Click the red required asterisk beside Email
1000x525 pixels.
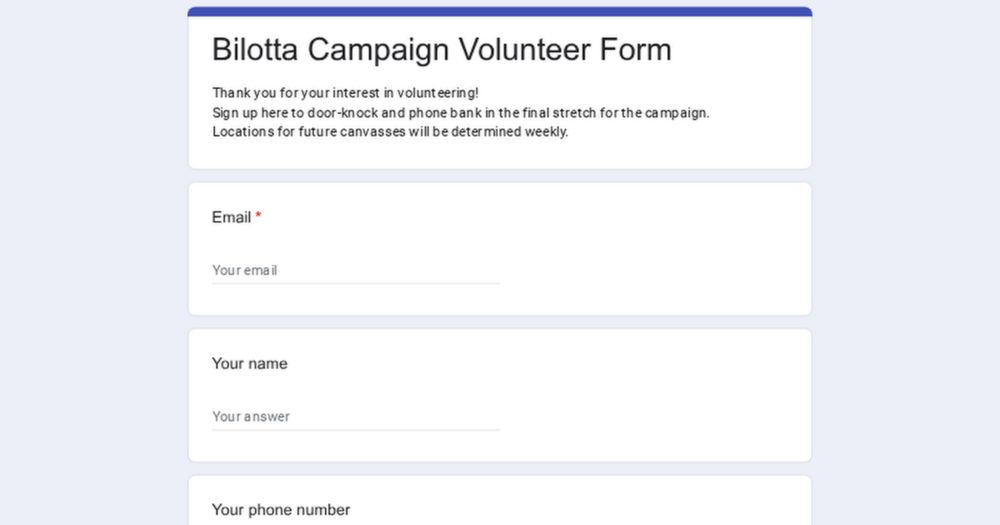(x=258, y=216)
